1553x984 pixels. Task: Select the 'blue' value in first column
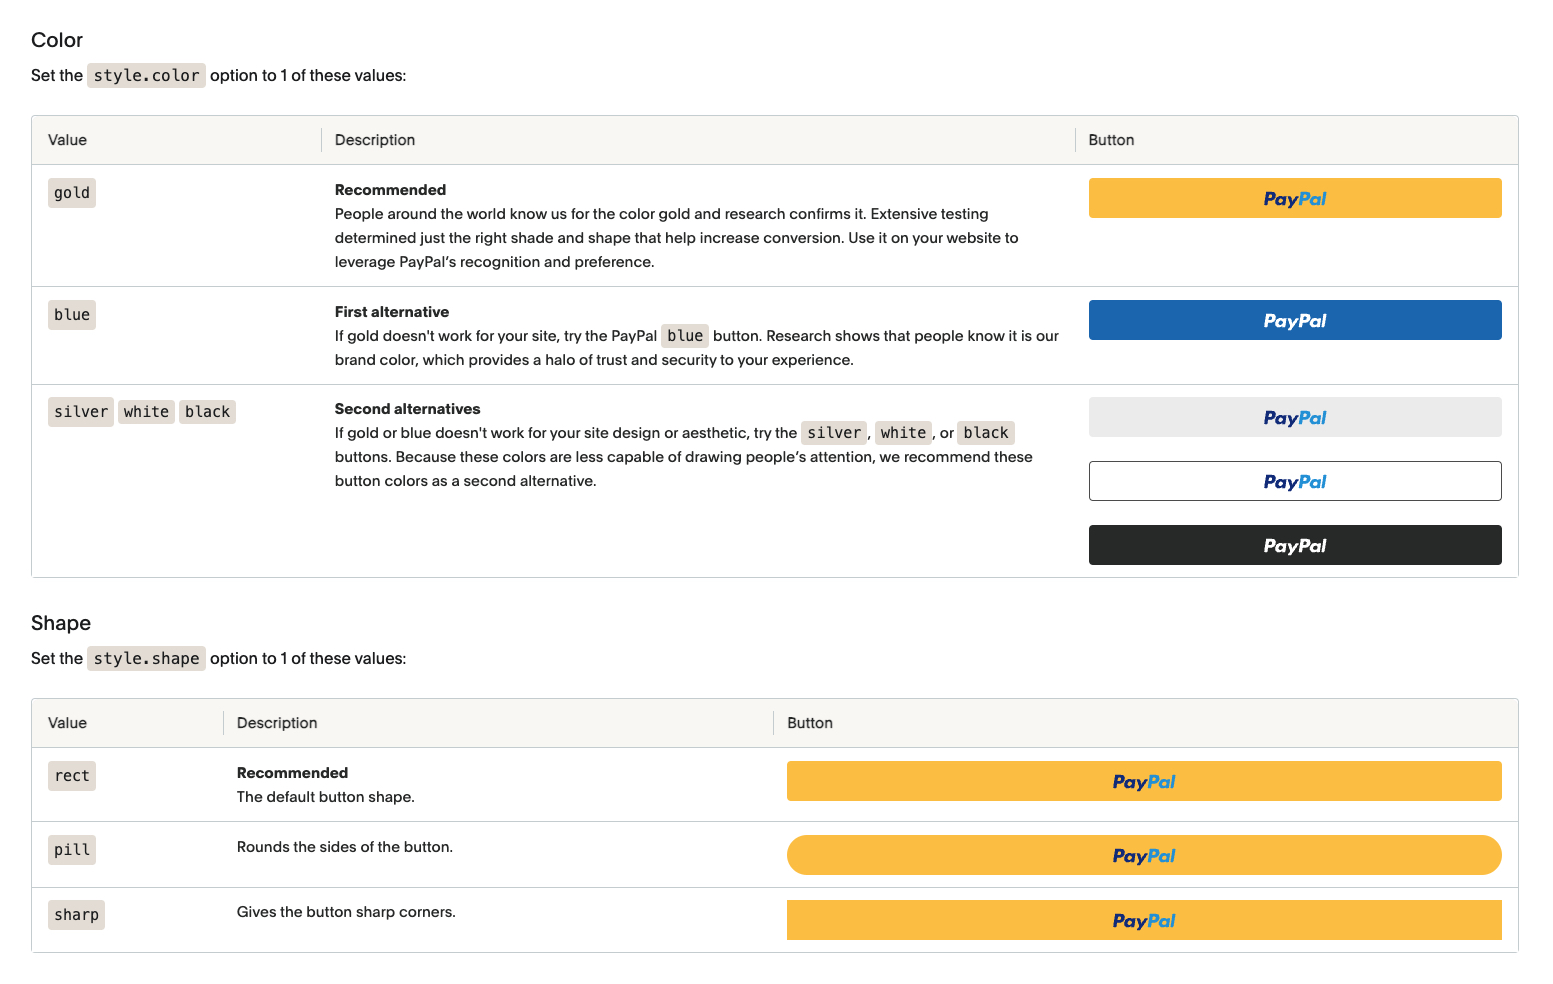pos(72,315)
